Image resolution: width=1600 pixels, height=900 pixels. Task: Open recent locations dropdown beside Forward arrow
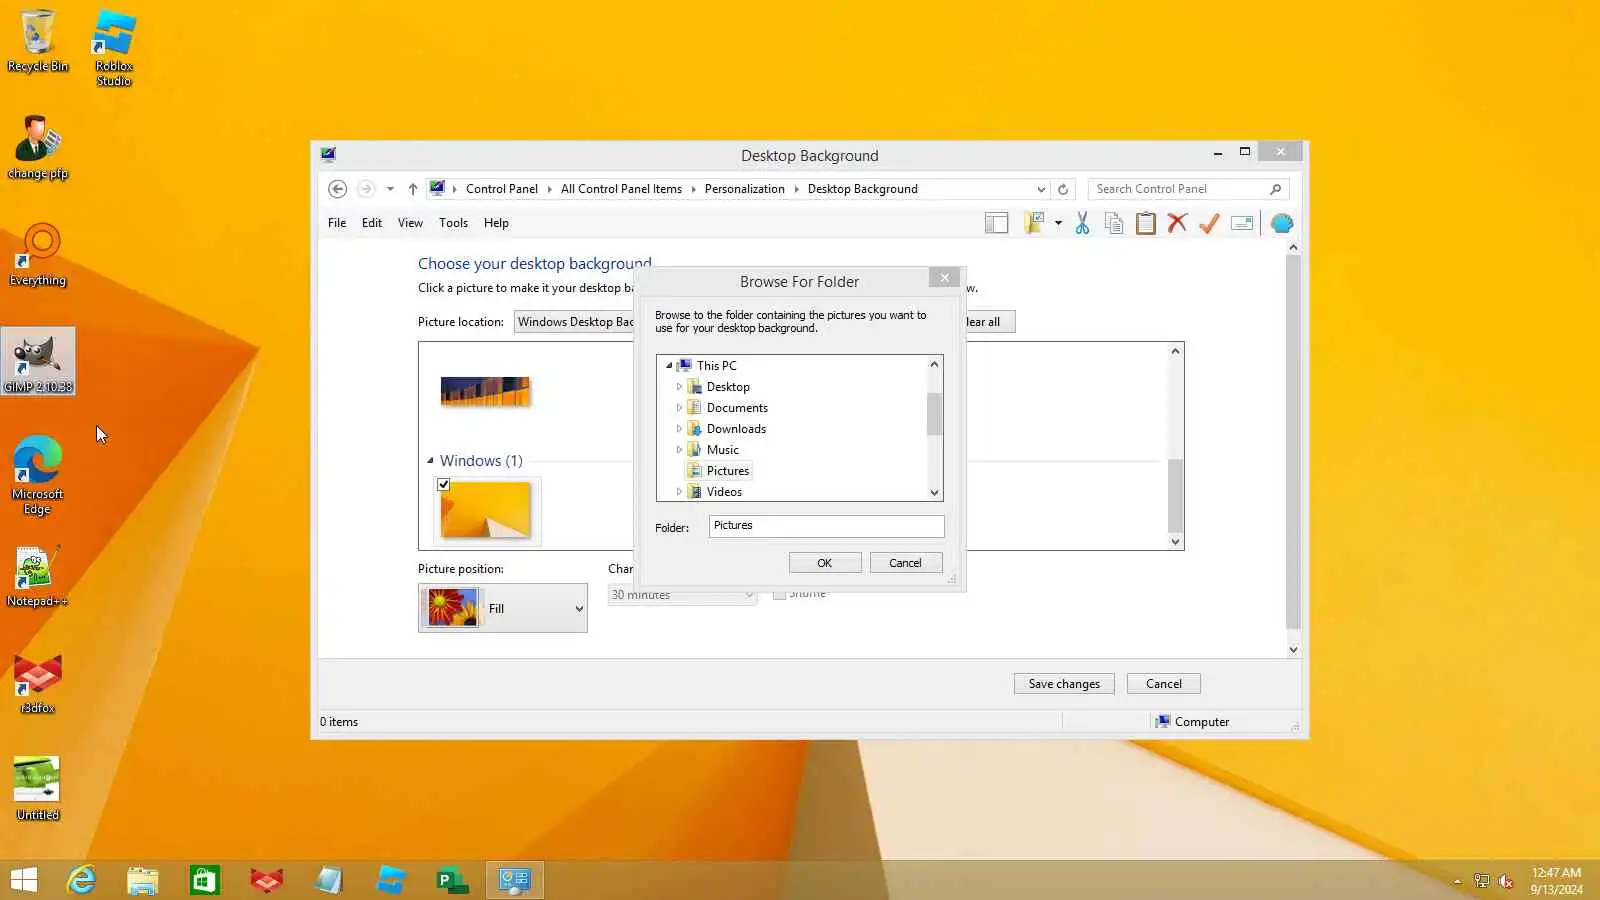click(x=390, y=189)
